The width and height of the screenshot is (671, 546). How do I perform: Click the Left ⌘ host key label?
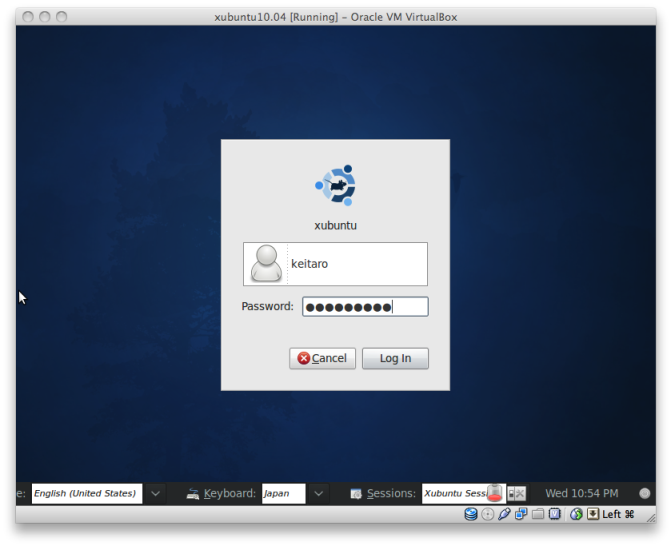pos(618,514)
